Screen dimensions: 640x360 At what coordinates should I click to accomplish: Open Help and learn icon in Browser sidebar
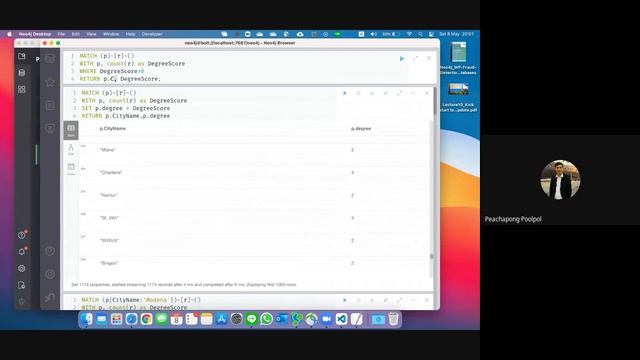(x=50, y=251)
